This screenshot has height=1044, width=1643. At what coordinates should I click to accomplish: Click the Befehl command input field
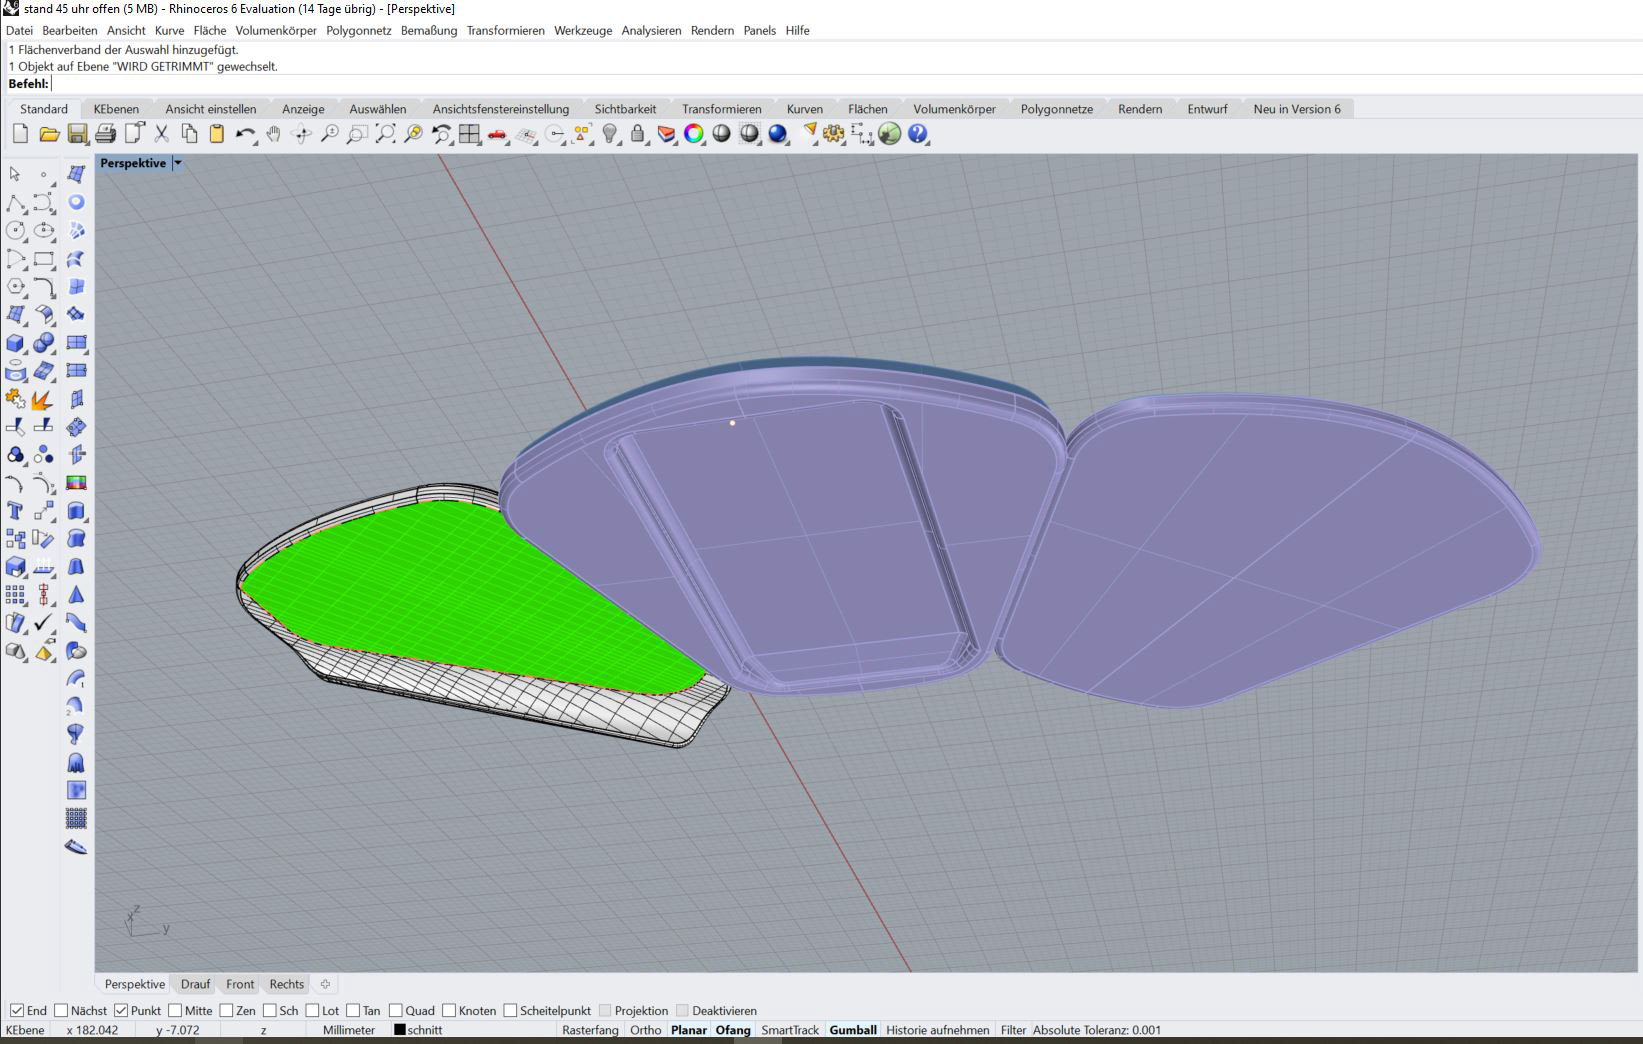pyautogui.click(x=845, y=84)
